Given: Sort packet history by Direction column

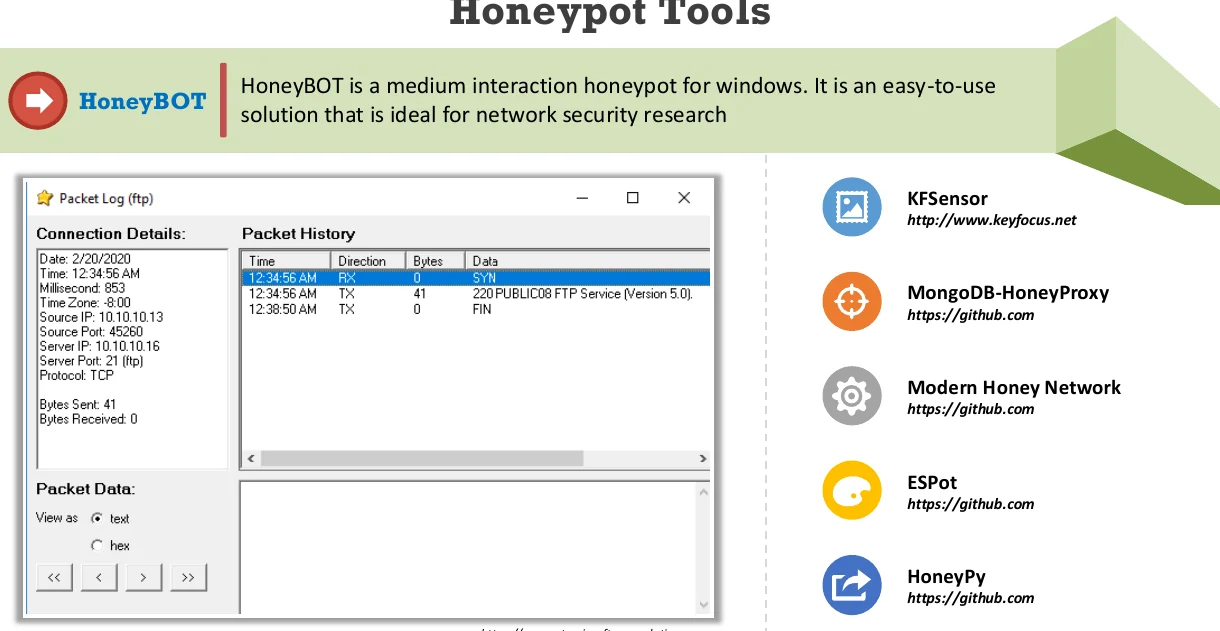Looking at the screenshot, I should coord(368,261).
